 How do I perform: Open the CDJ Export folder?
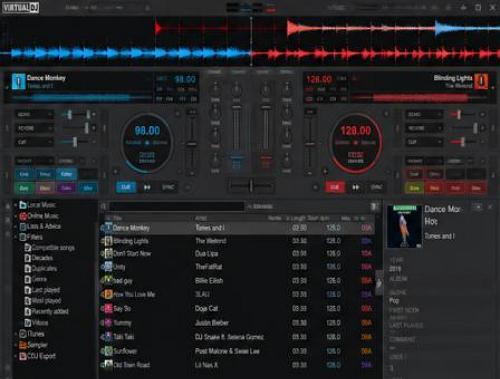[37, 356]
